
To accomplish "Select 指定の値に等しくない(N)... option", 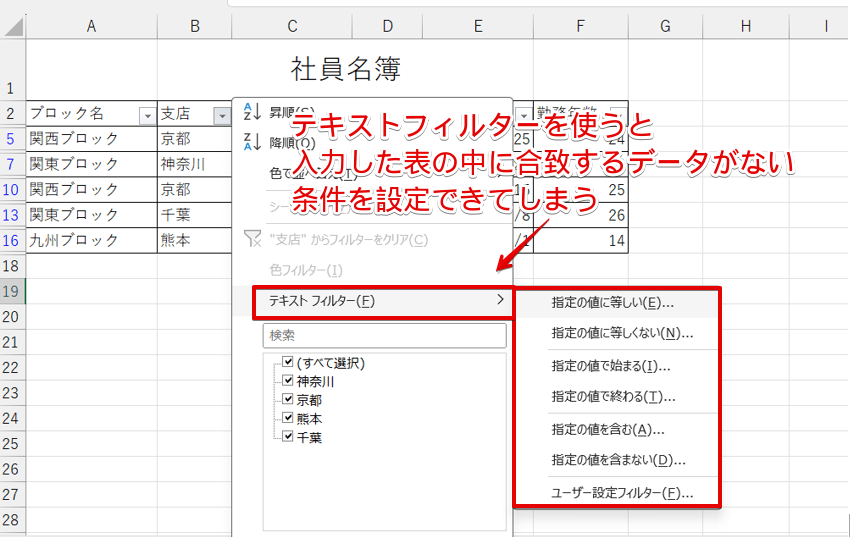I will 618,333.
